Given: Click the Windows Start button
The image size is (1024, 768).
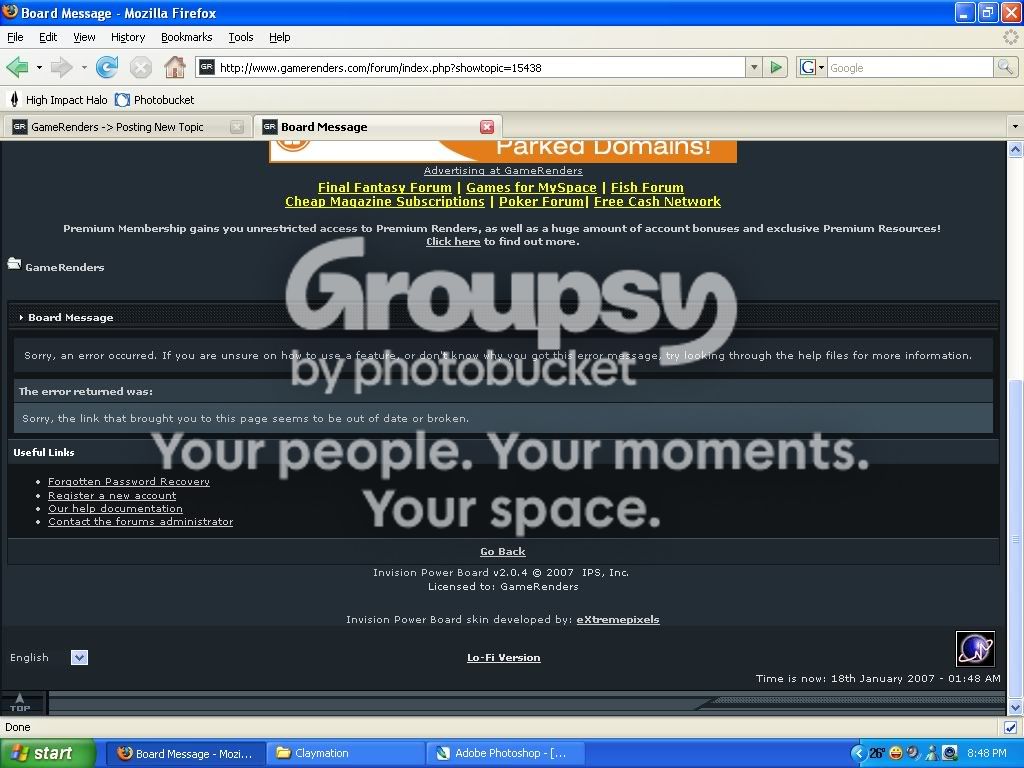Looking at the screenshot, I should (x=46, y=753).
